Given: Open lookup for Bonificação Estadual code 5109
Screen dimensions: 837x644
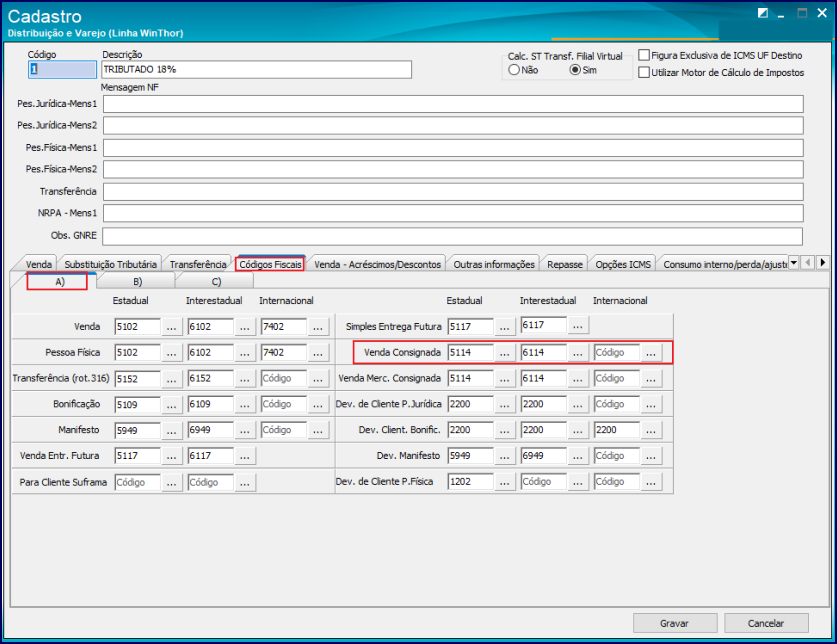Looking at the screenshot, I should pyautogui.click(x=171, y=404).
